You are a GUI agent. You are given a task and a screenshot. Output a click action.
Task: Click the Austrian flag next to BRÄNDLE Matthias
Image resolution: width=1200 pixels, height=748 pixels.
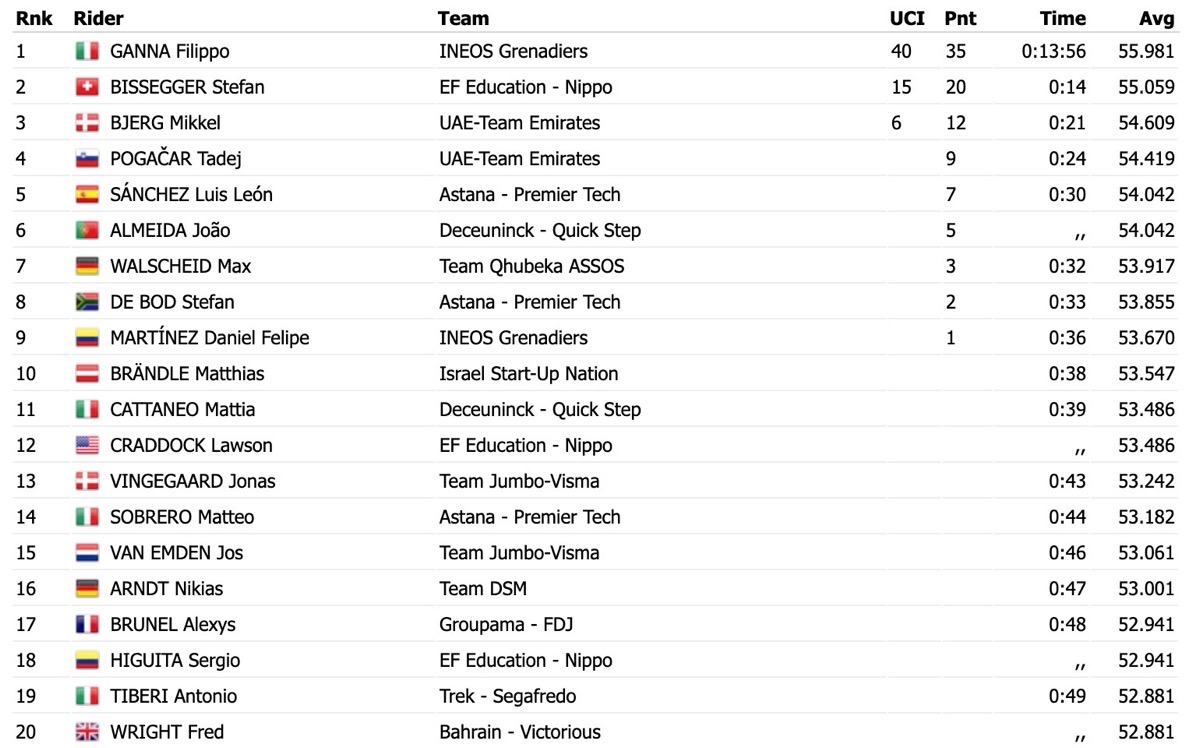[87, 374]
